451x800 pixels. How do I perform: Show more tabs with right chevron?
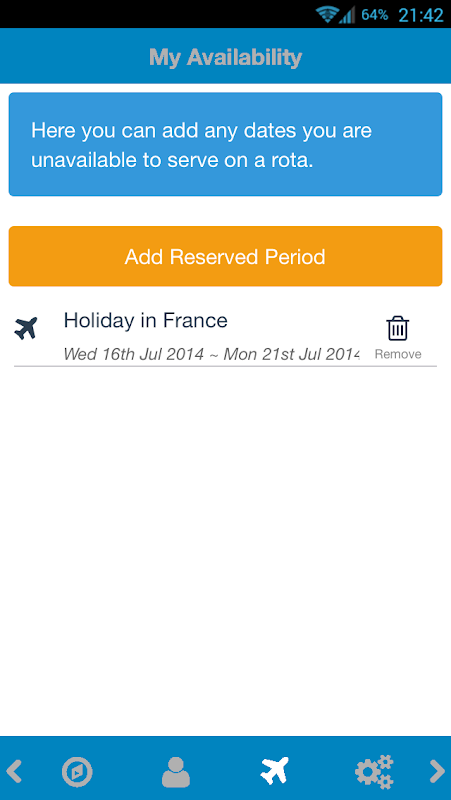(437, 772)
